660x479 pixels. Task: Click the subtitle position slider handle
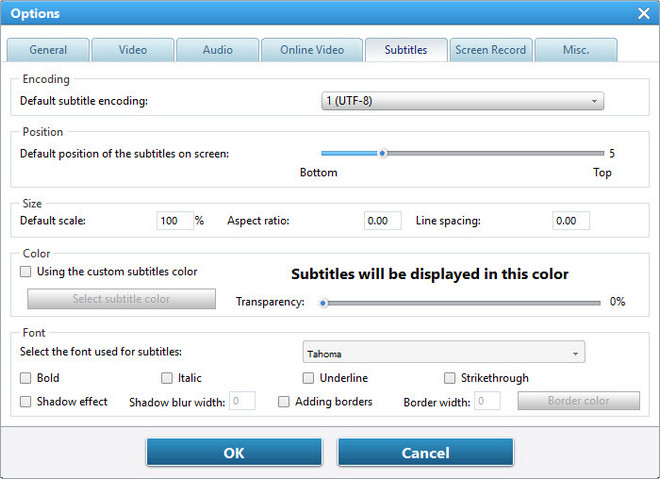[382, 154]
